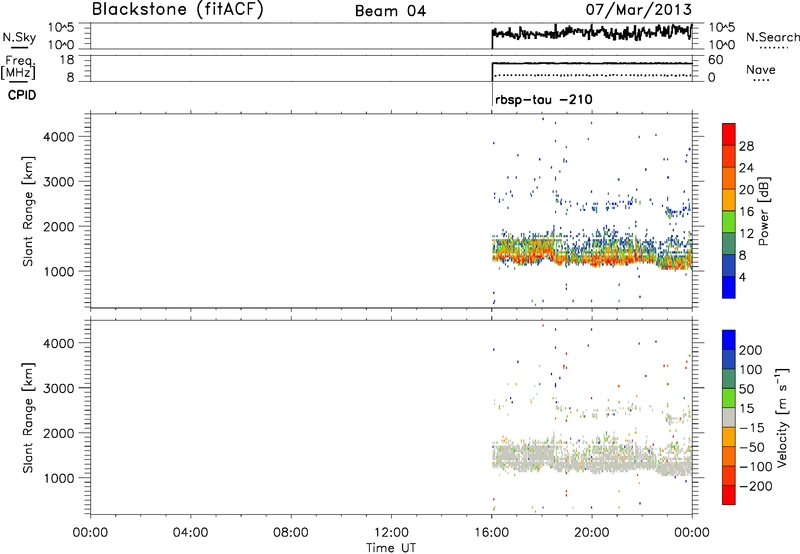Click the "Blackstone (fitACF)" plot title
Viewport: 800px width, 554px height.
(x=178, y=9)
